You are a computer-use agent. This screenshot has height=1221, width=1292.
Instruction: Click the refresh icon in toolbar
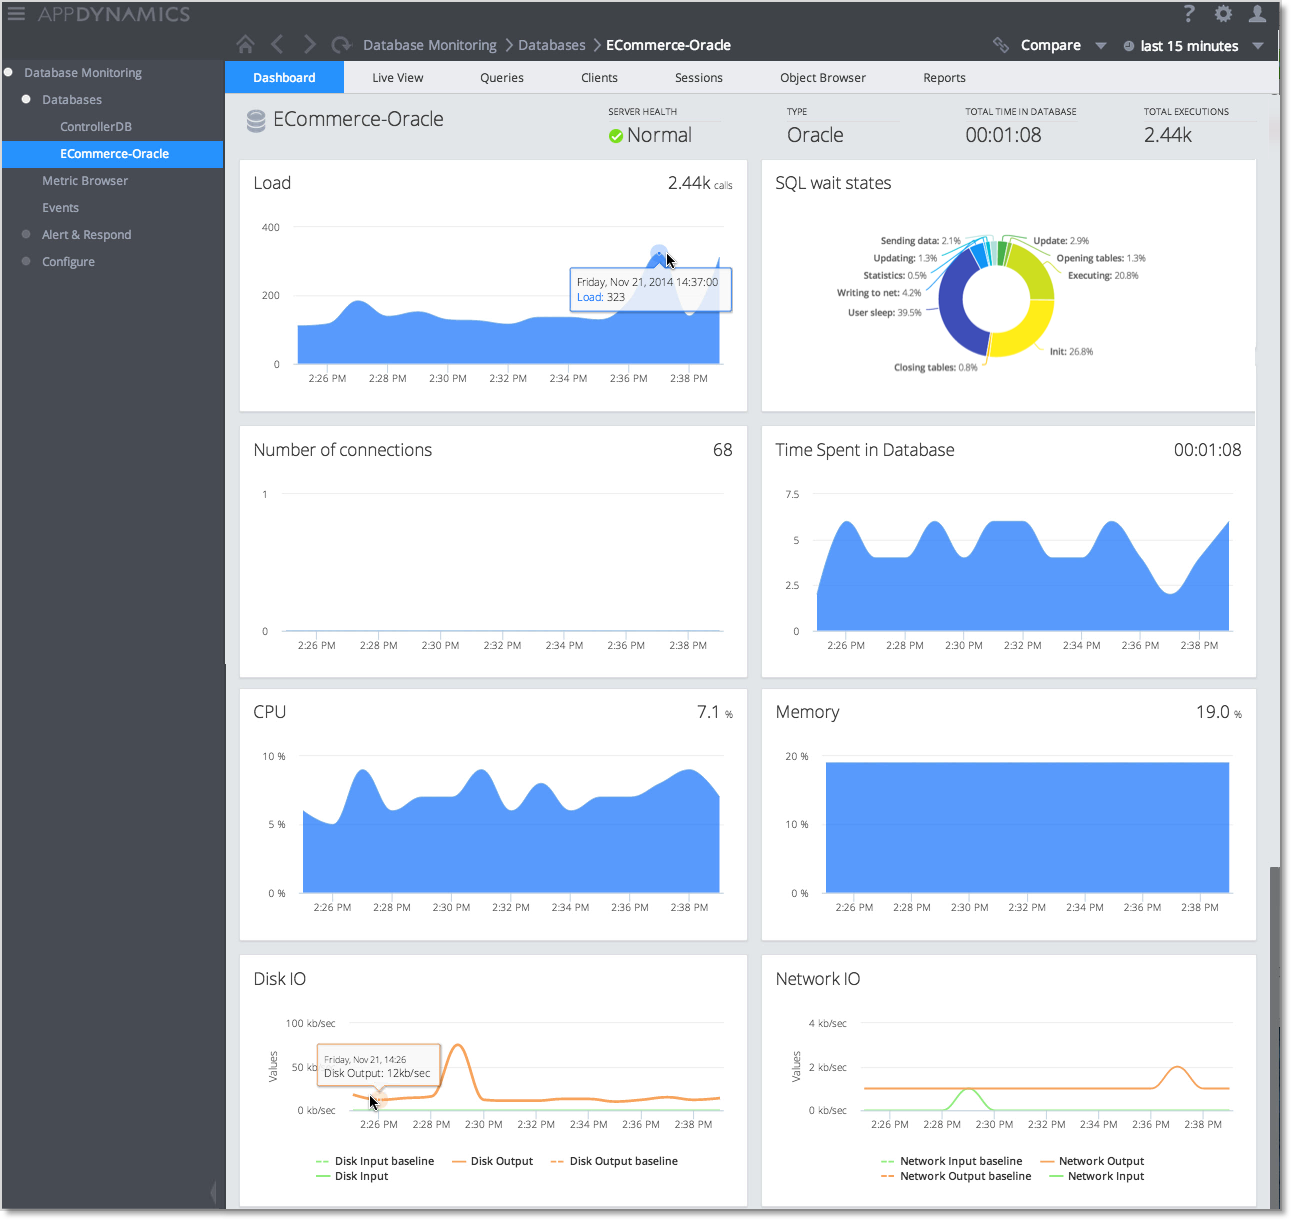[x=342, y=44]
